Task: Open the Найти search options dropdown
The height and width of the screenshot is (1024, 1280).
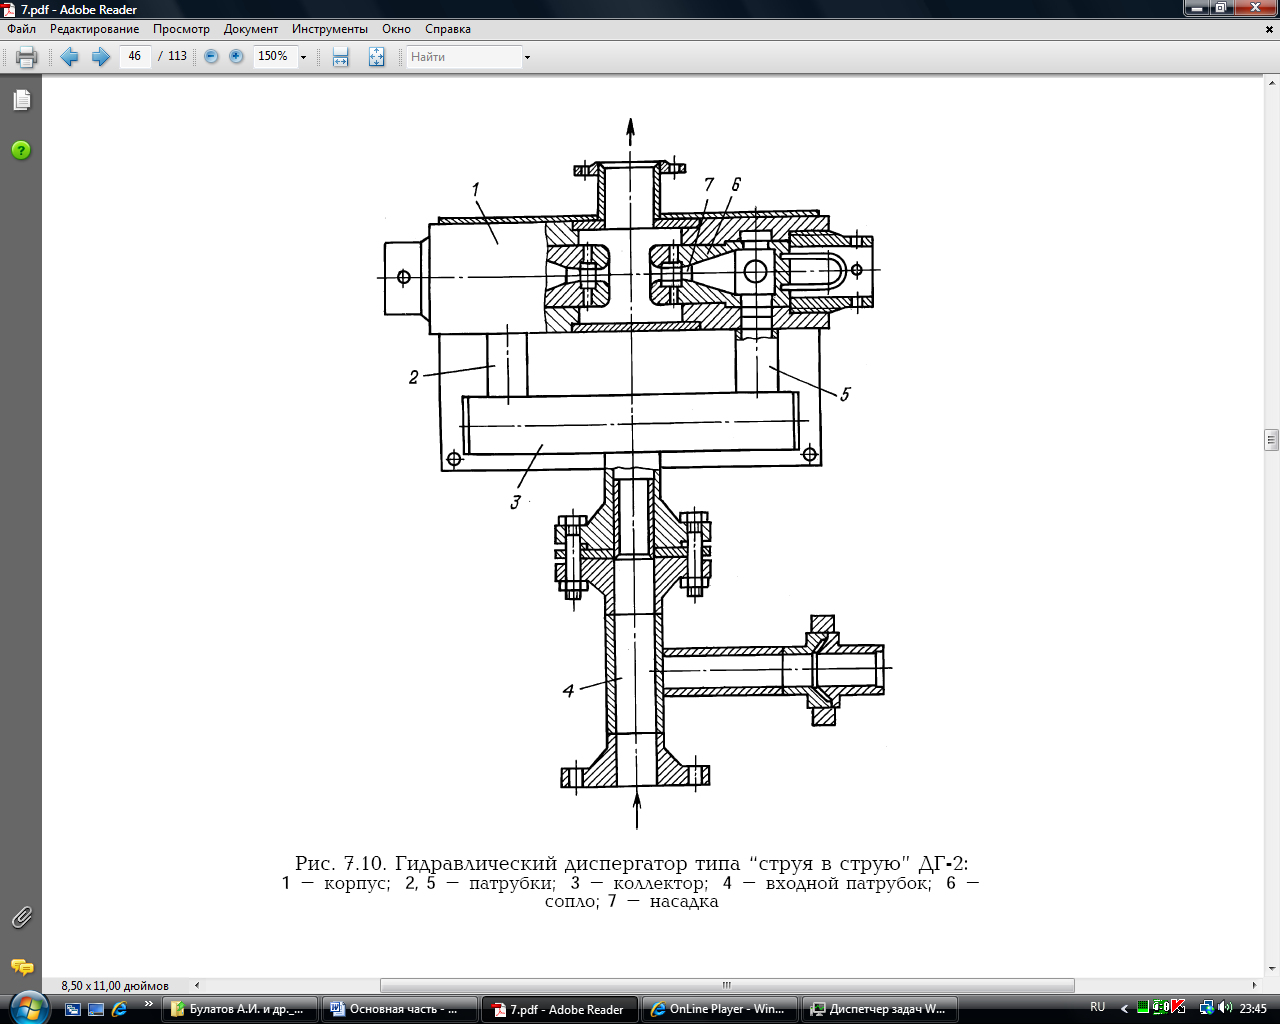Action: [527, 57]
